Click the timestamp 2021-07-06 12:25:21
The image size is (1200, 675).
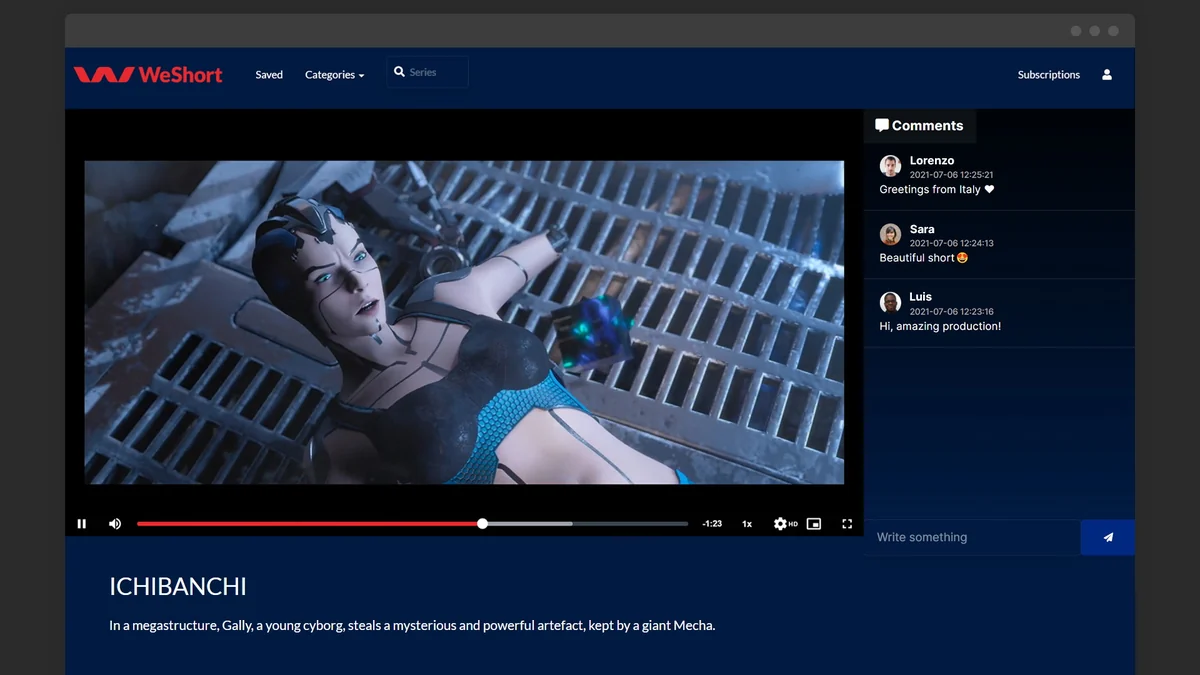(x=951, y=175)
